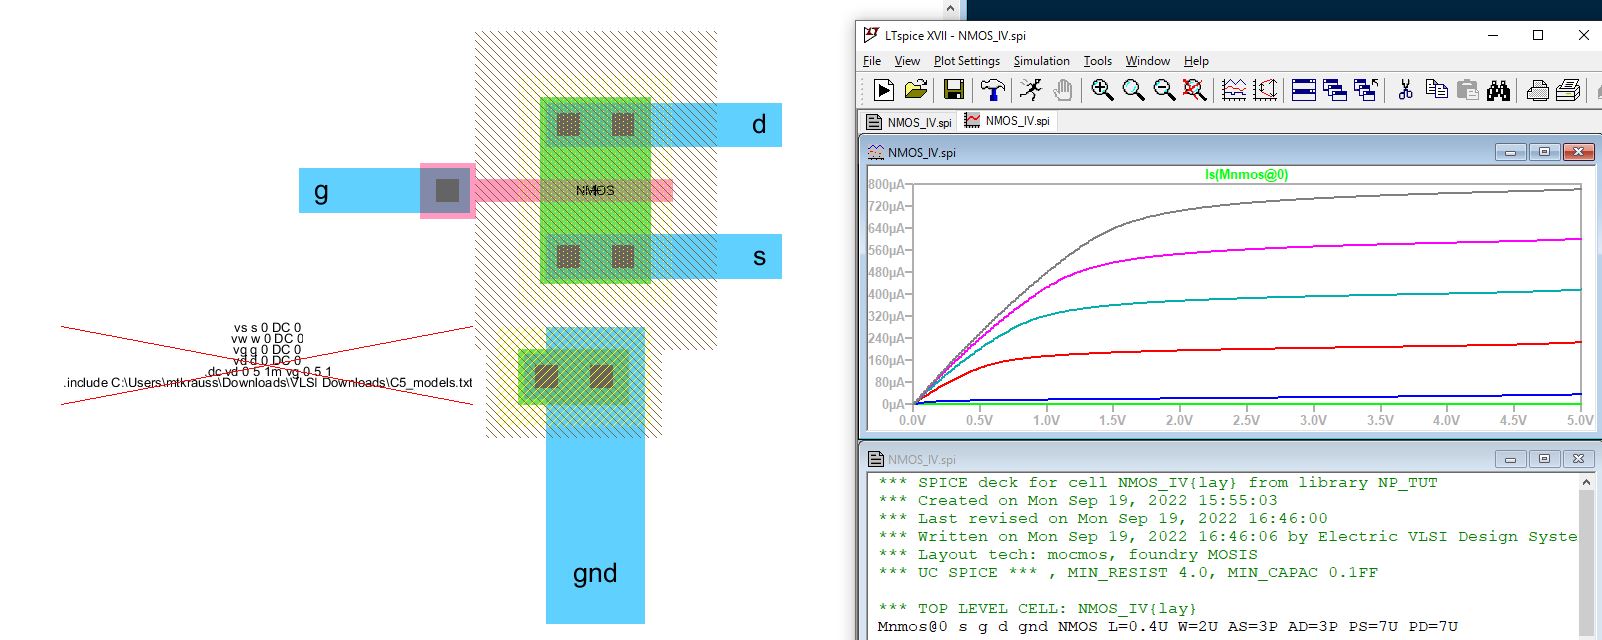
Task: Click the Autorange plot icon
Action: point(1234,90)
